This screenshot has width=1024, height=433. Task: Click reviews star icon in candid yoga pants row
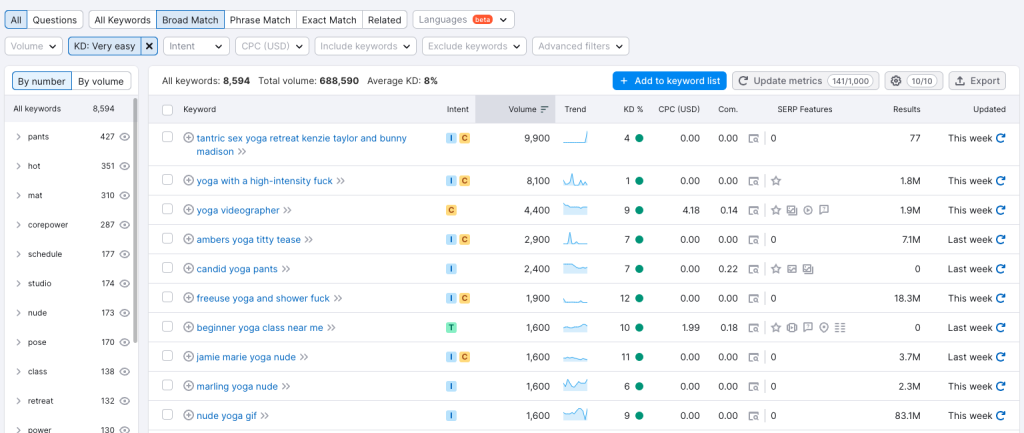tap(776, 269)
